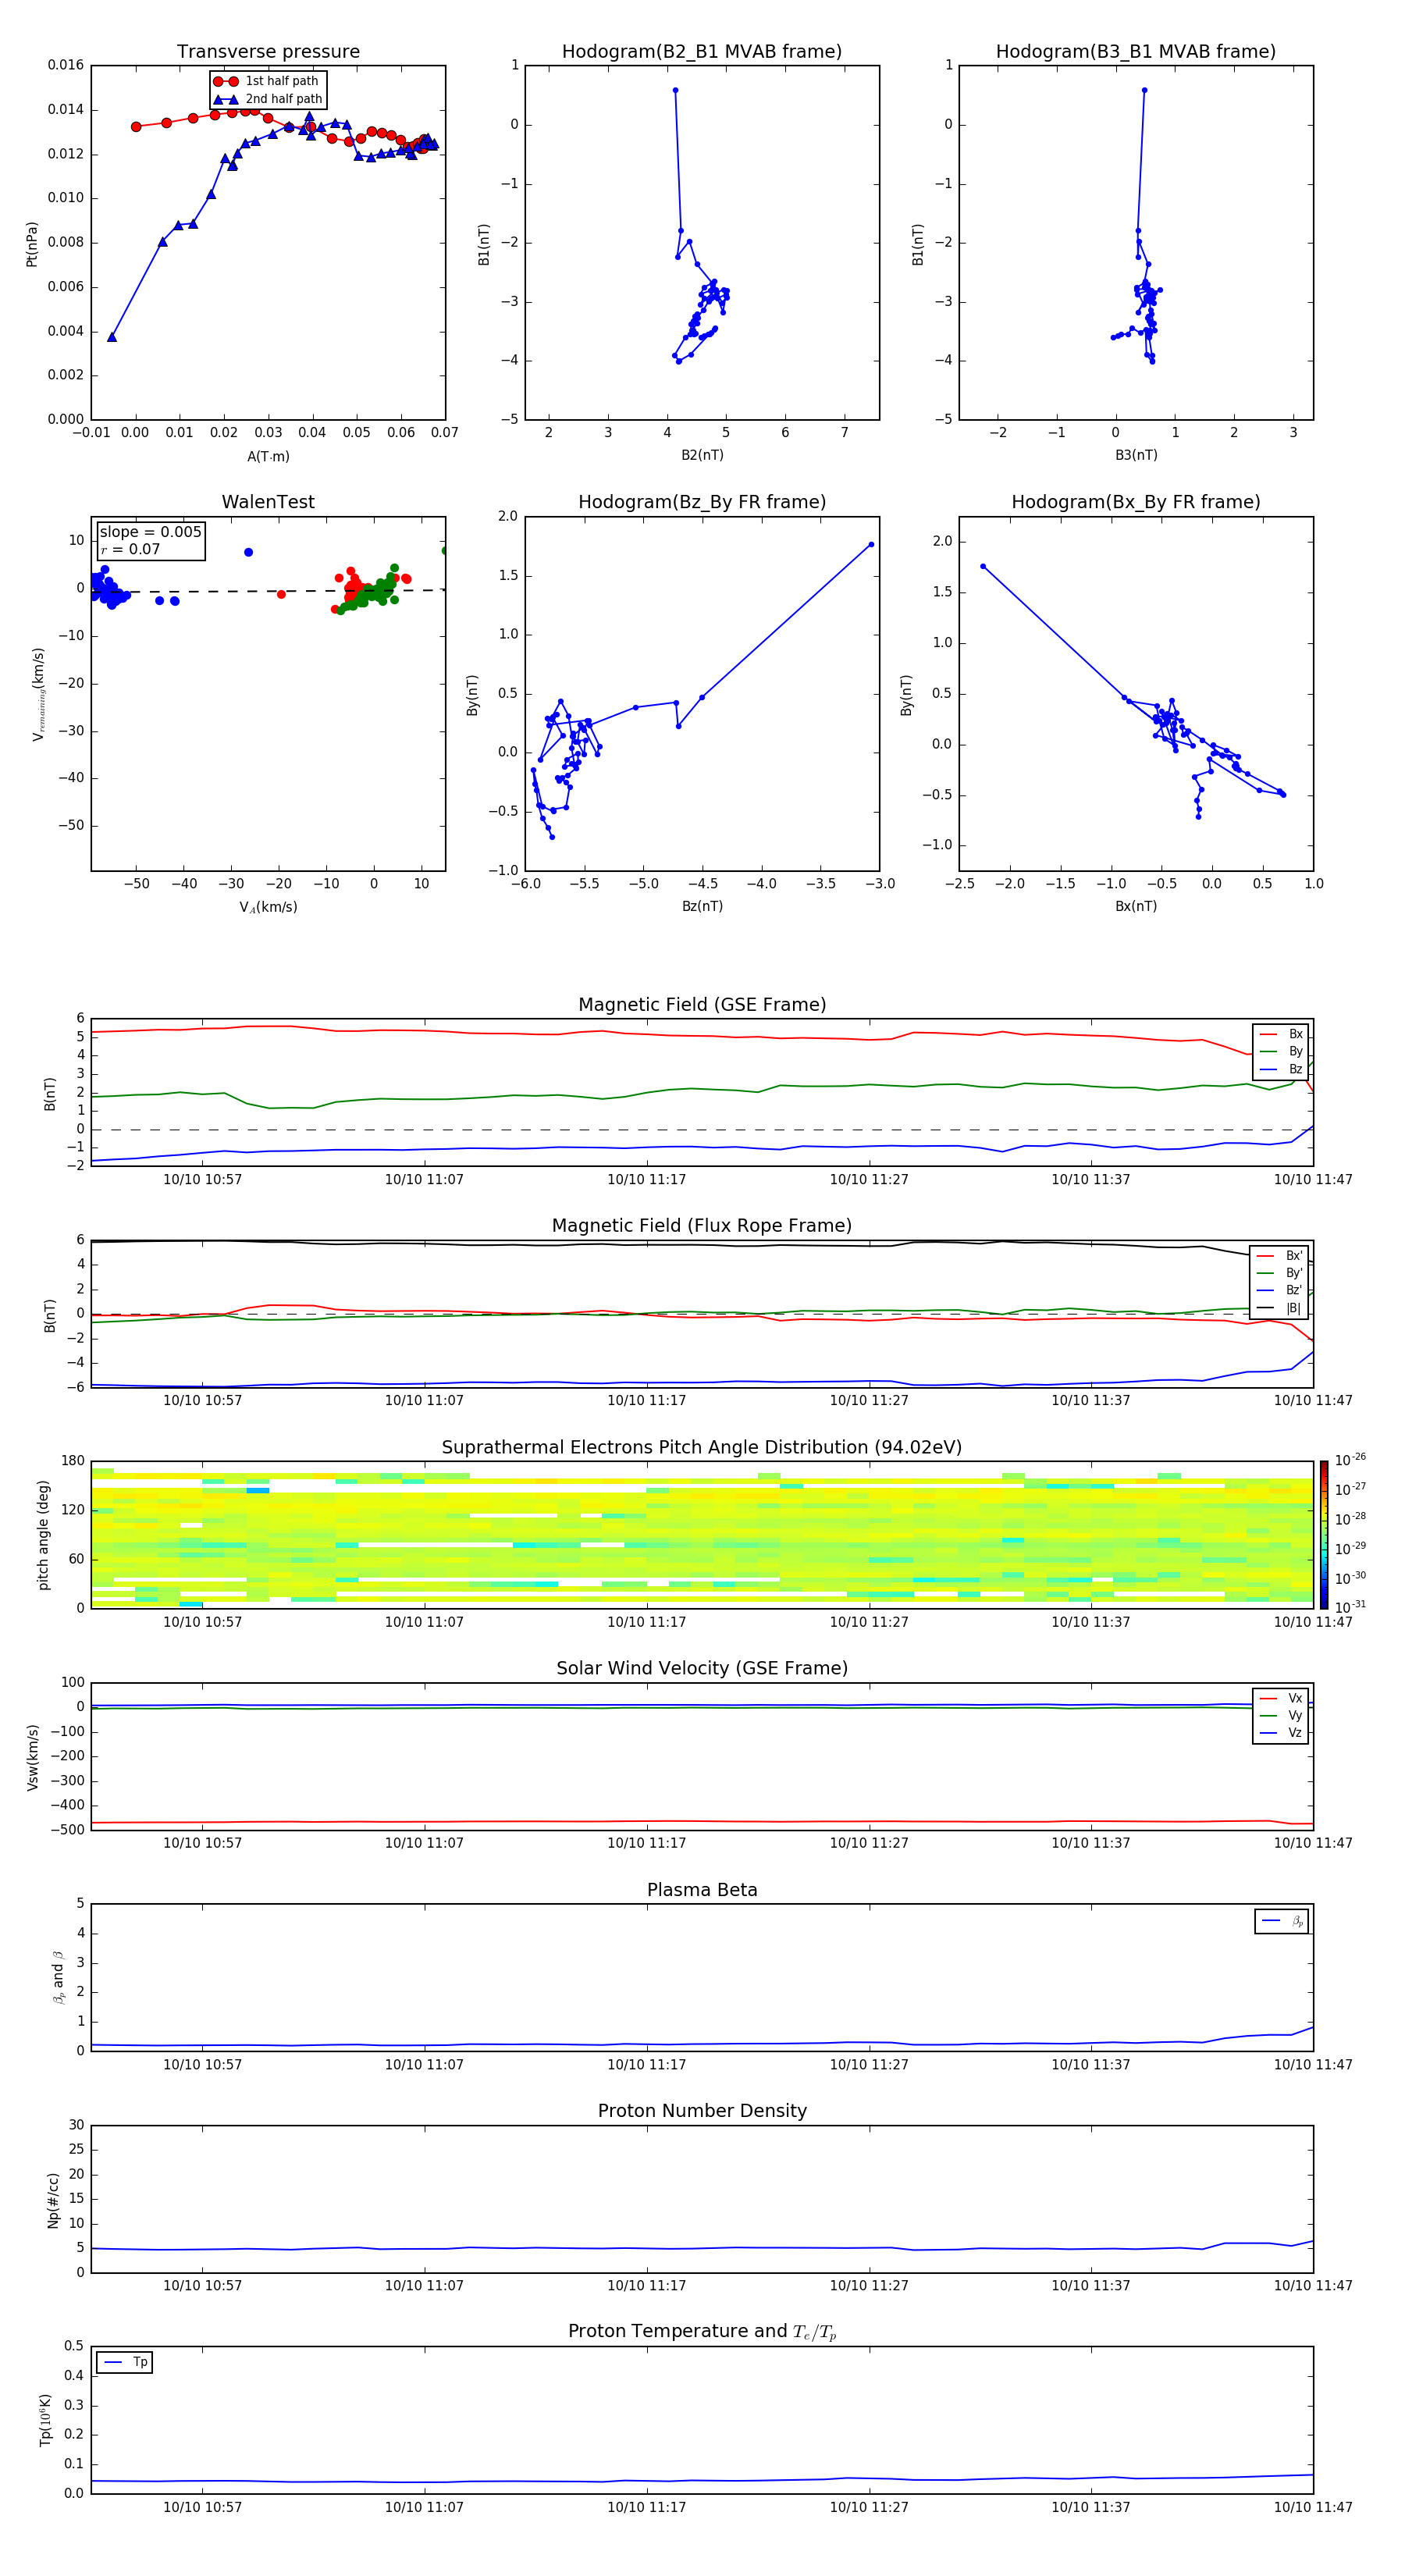Click "Bx'" in the Flux Rope legend
The image size is (1405, 2576).
coord(1294,1256)
